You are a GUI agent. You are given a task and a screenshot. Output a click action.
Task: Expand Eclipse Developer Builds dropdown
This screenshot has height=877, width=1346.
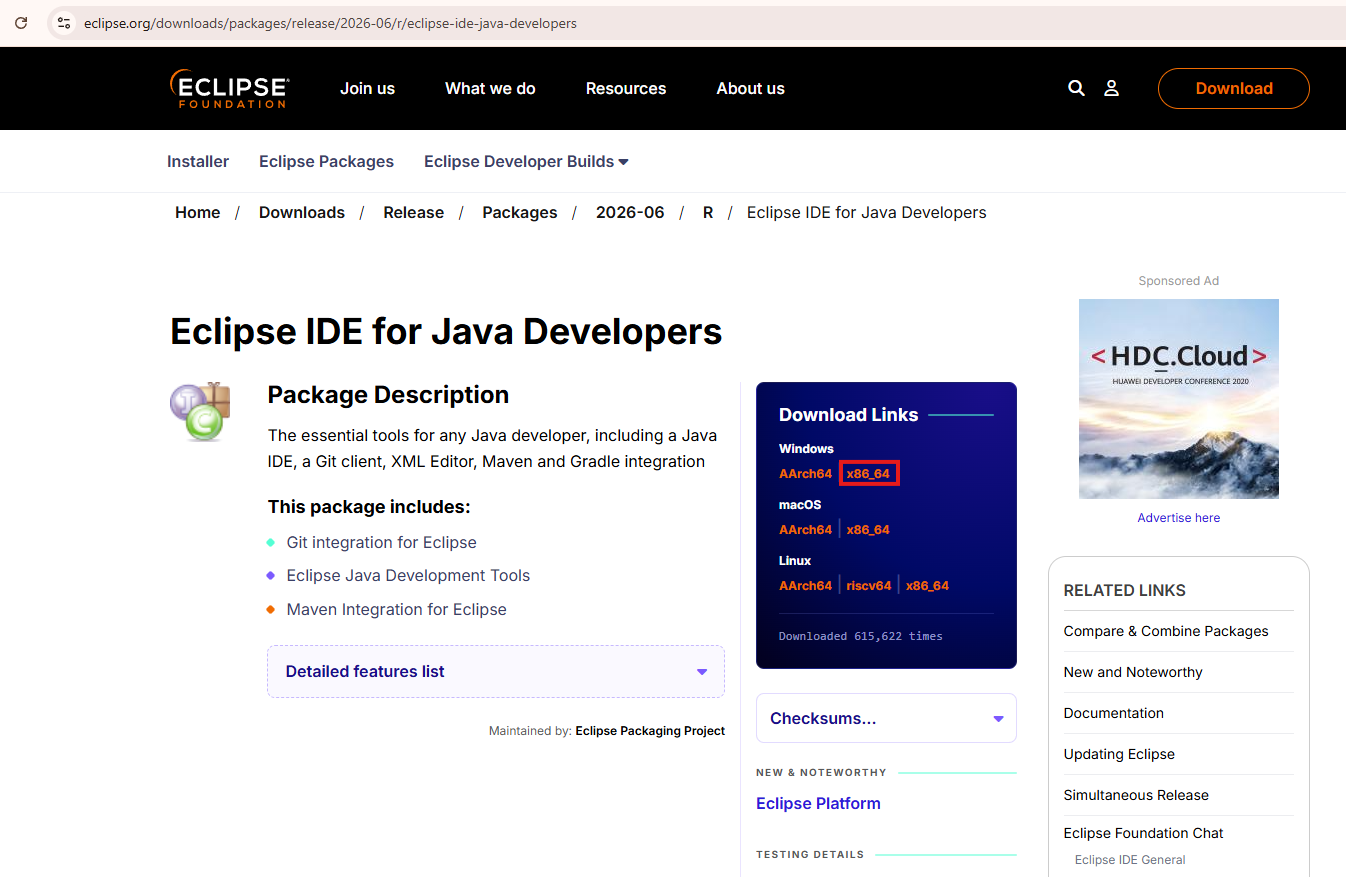click(526, 161)
